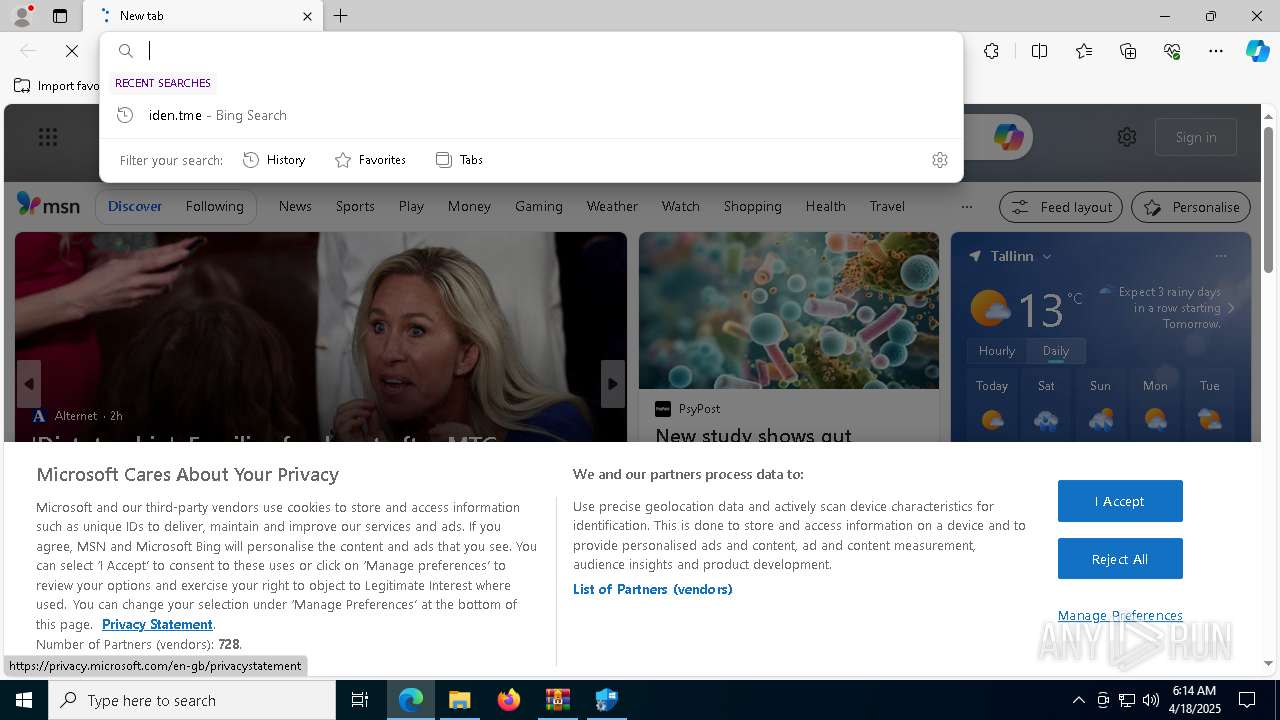Open the Copilot sidebar icon
This screenshot has width=1280, height=720.
click(x=1257, y=51)
